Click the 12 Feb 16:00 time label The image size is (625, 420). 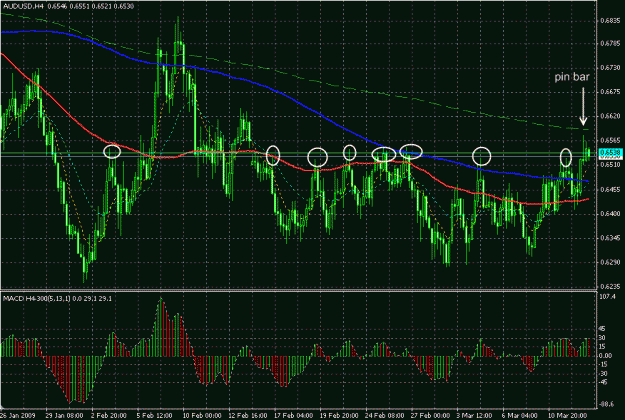coord(248,416)
